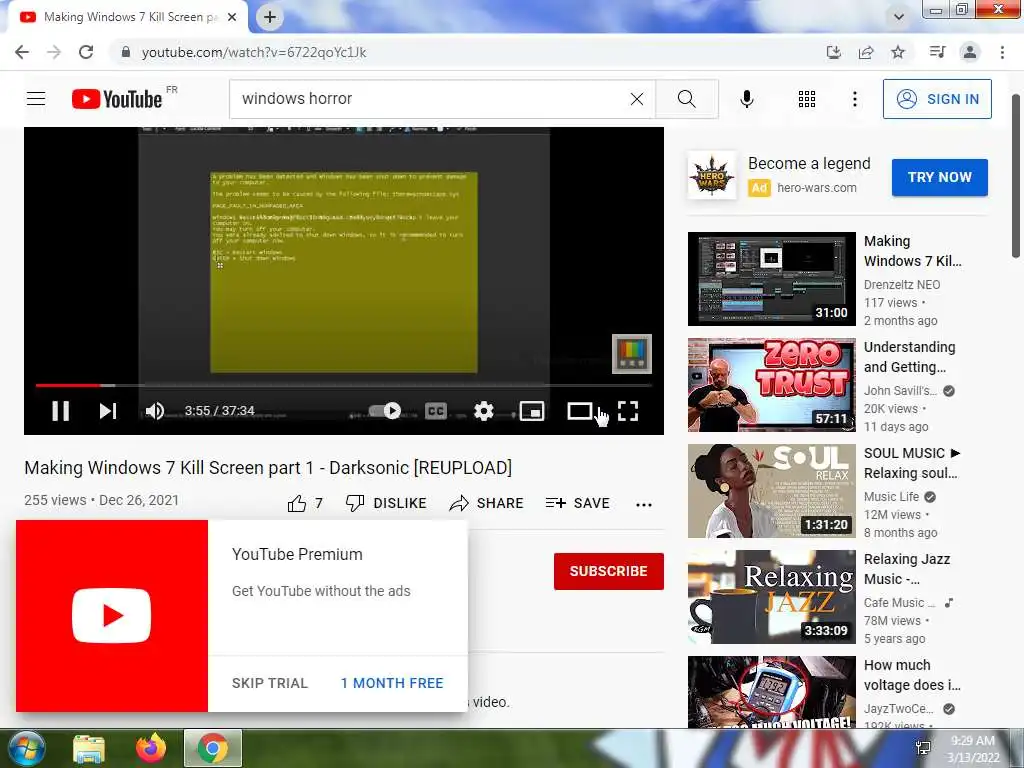1024x768 pixels.
Task: Run search with the magnifier button
Action: (686, 99)
